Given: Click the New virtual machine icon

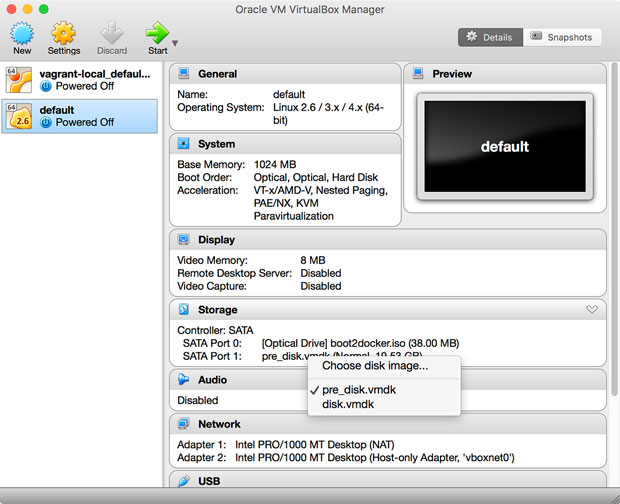Looking at the screenshot, I should click(x=22, y=34).
